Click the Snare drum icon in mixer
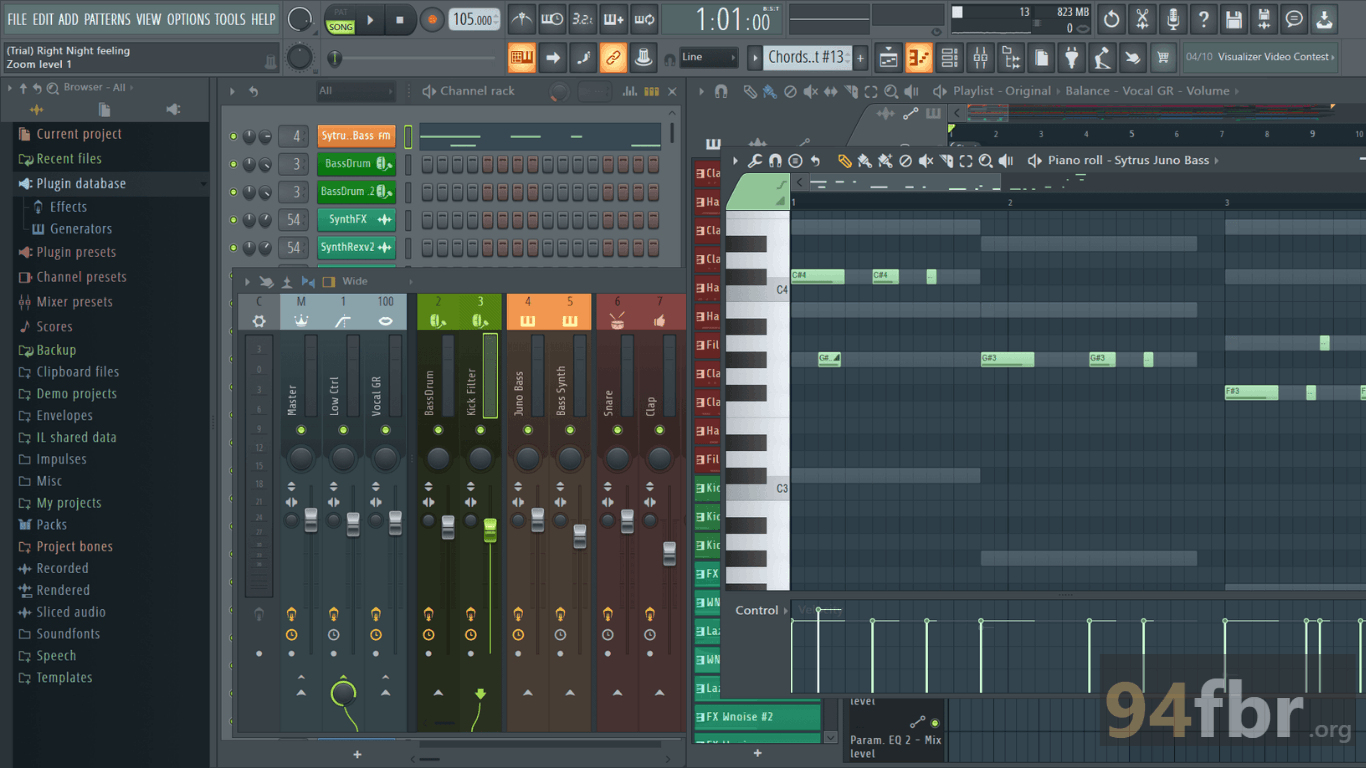Screen dimensions: 1366x768 617,320
